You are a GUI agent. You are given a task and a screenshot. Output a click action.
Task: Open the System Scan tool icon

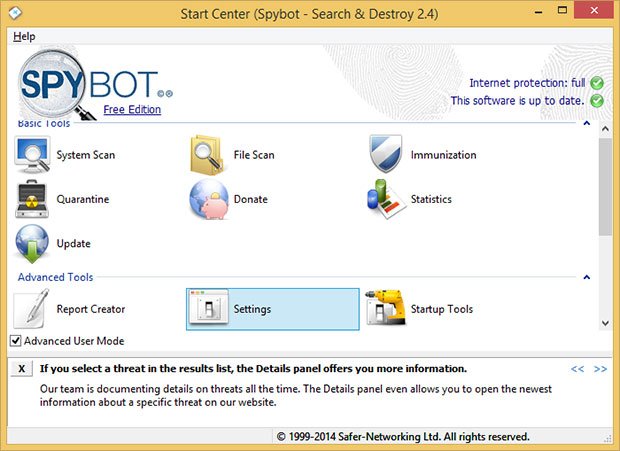(x=32, y=155)
